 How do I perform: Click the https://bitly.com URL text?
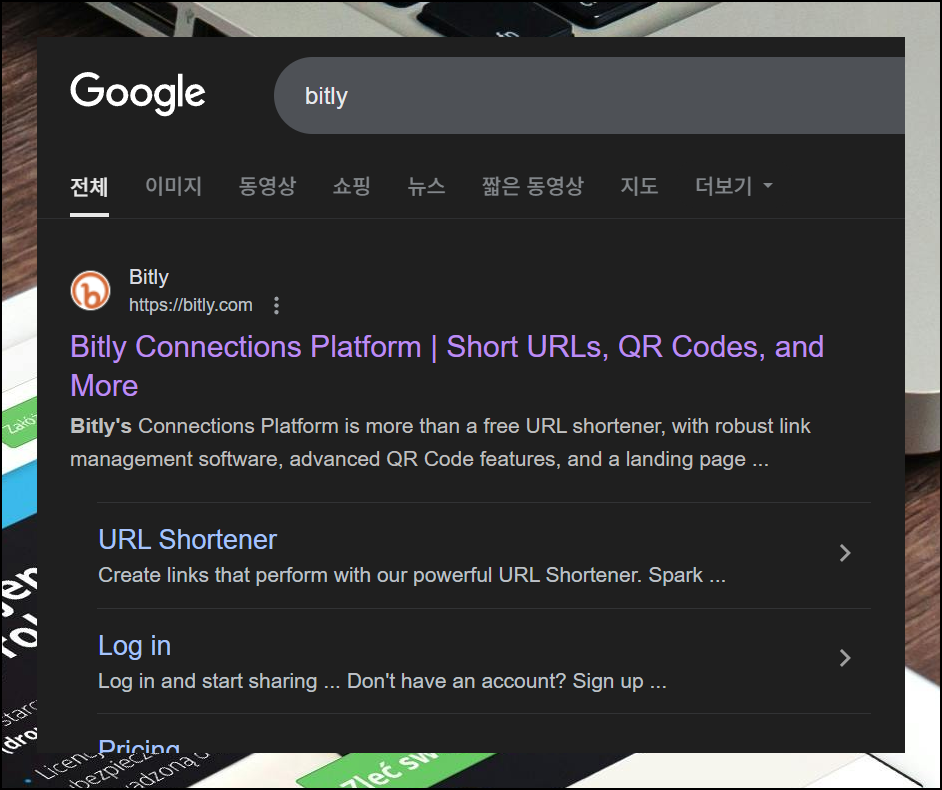point(190,305)
